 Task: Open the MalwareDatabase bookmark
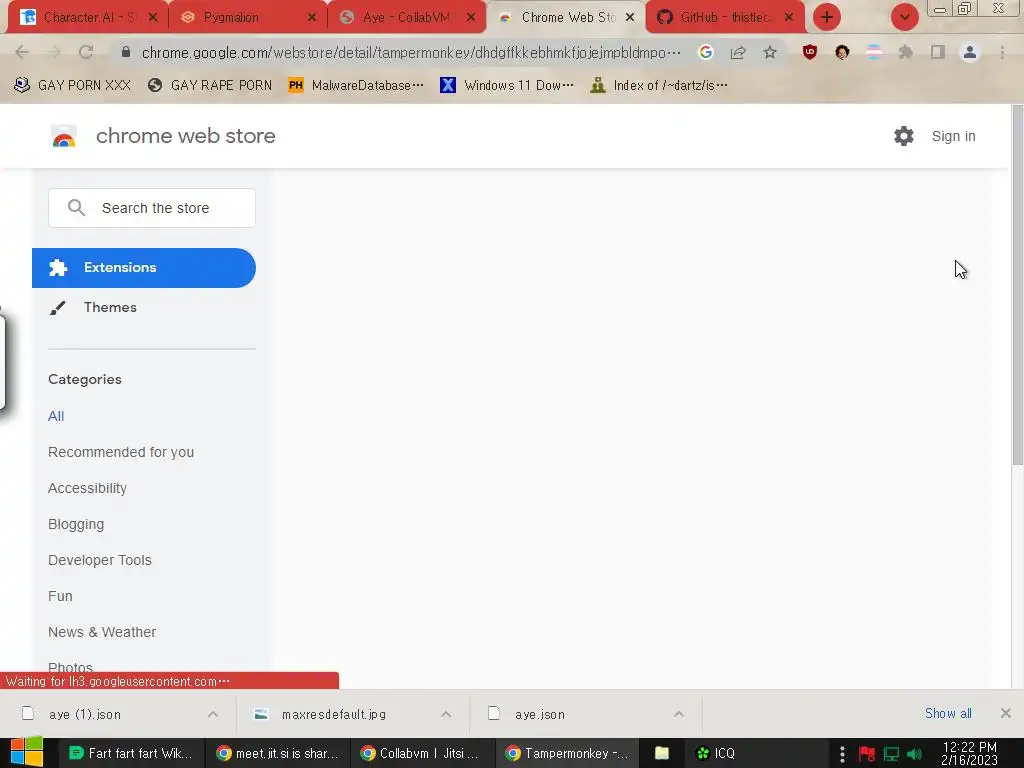point(356,85)
